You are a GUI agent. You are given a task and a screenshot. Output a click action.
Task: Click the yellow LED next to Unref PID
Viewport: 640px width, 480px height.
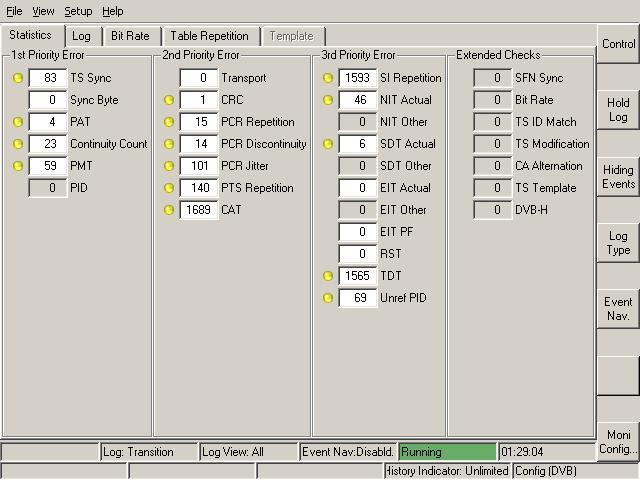tap(327, 298)
